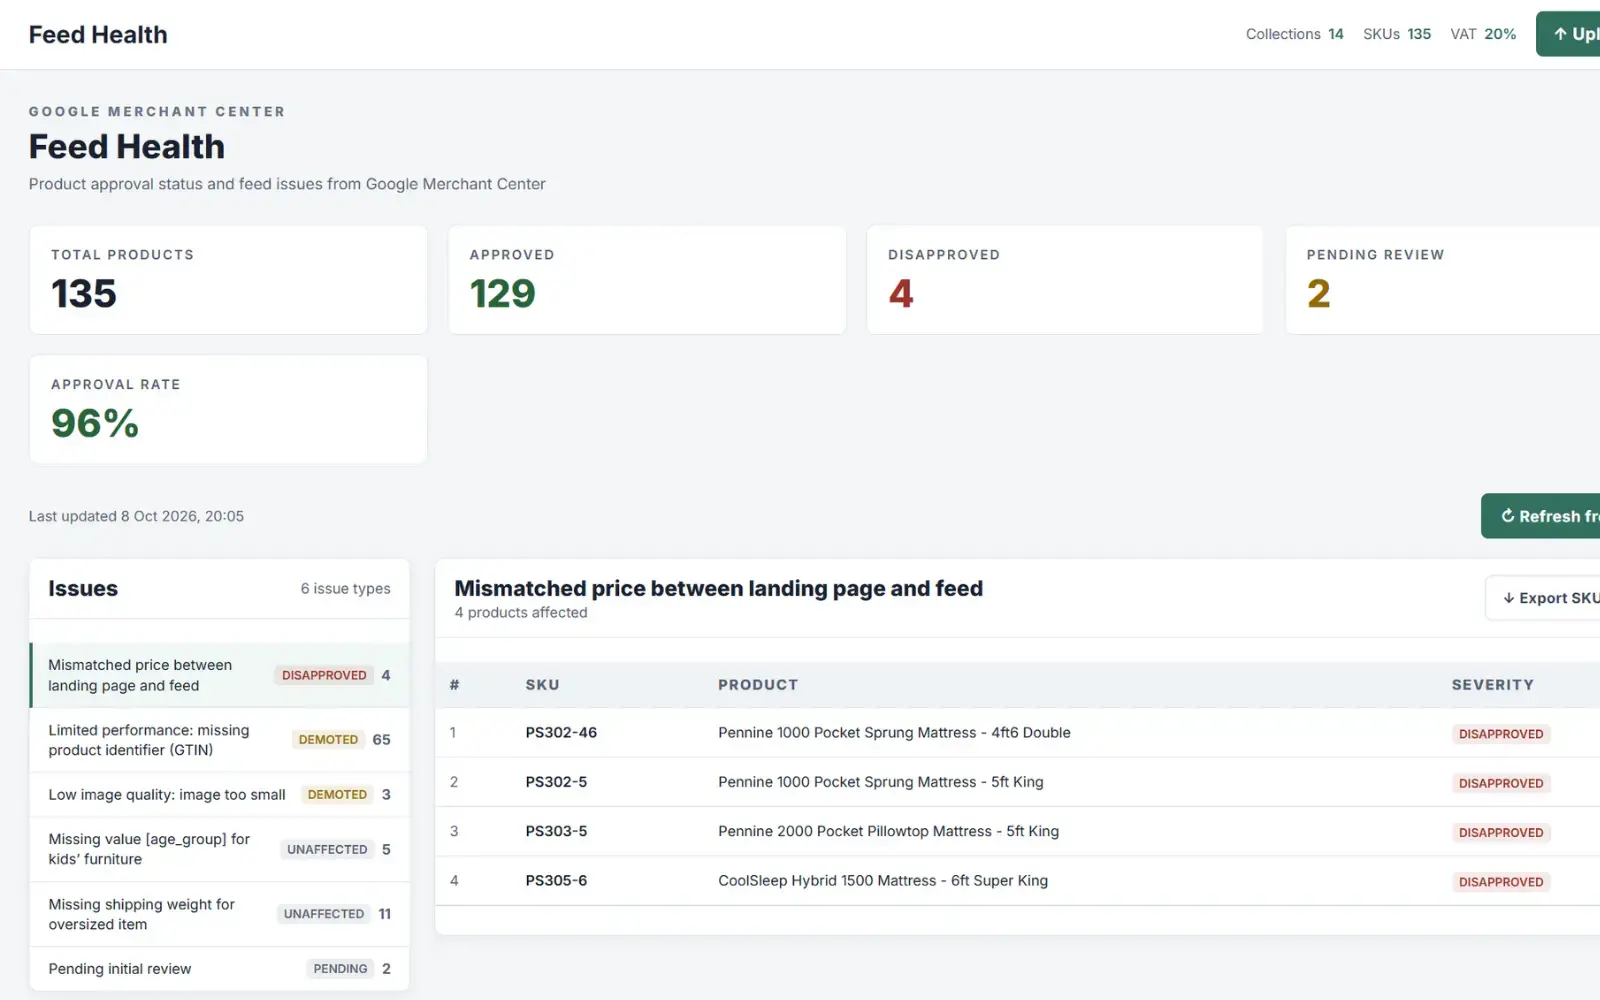The height and width of the screenshot is (1000, 1600).
Task: Click the VAT 20% header stat
Action: 1483,34
